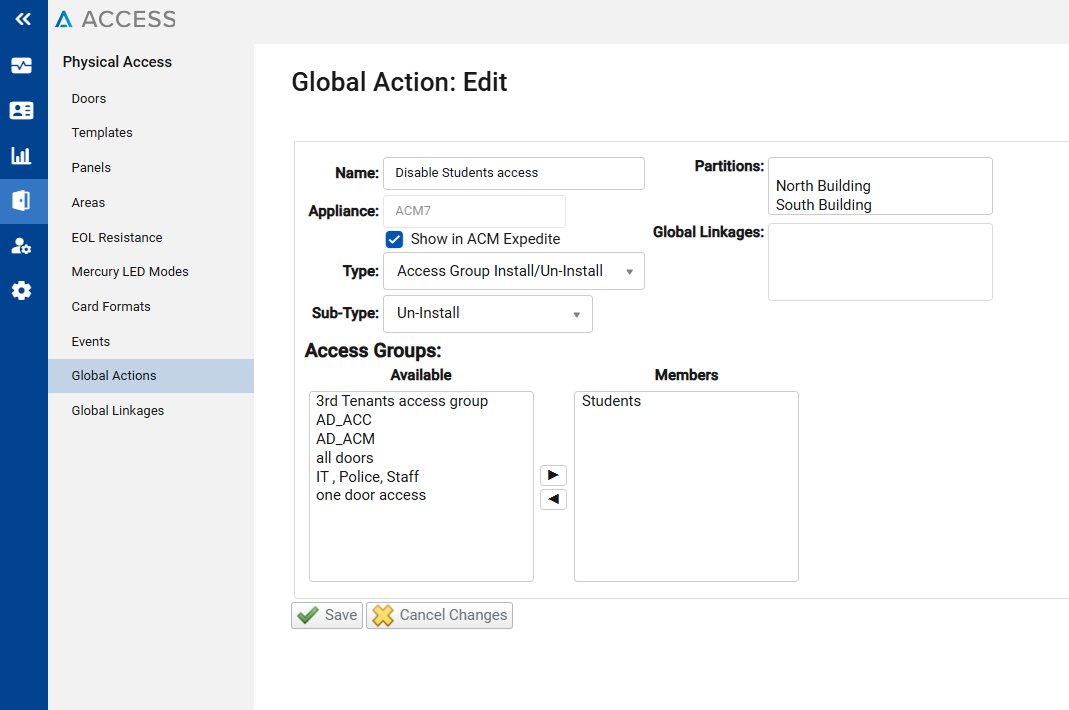
Task: Open Card Formats page
Action: 111,307
